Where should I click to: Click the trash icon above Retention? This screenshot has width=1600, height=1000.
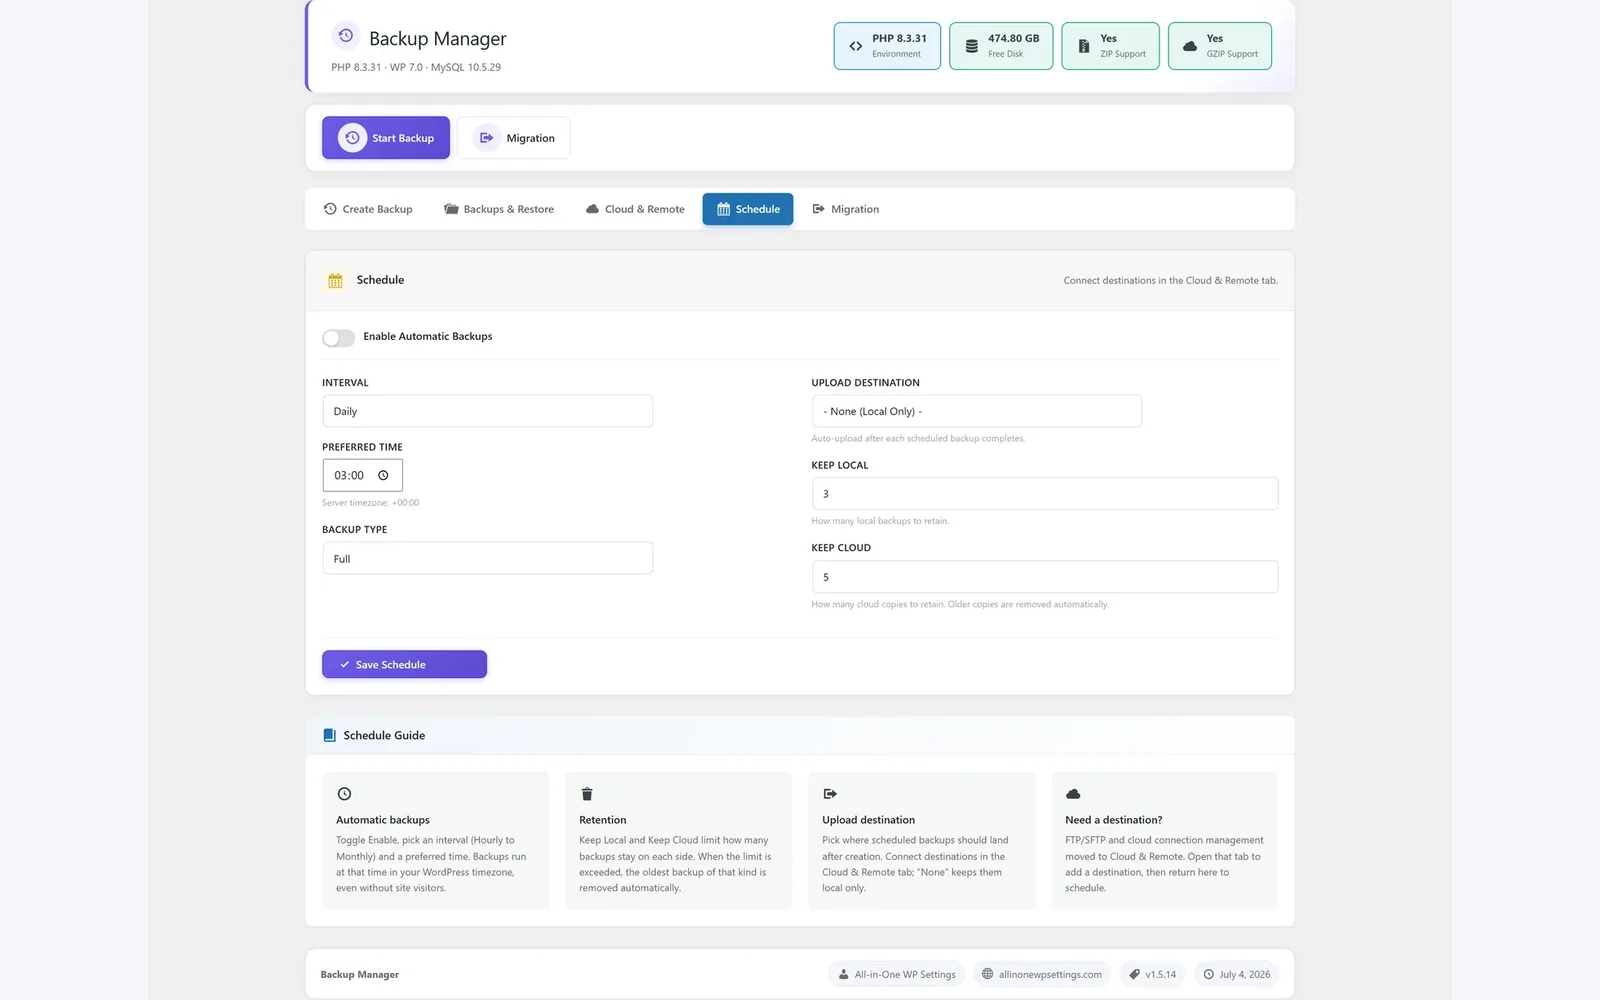(587, 794)
